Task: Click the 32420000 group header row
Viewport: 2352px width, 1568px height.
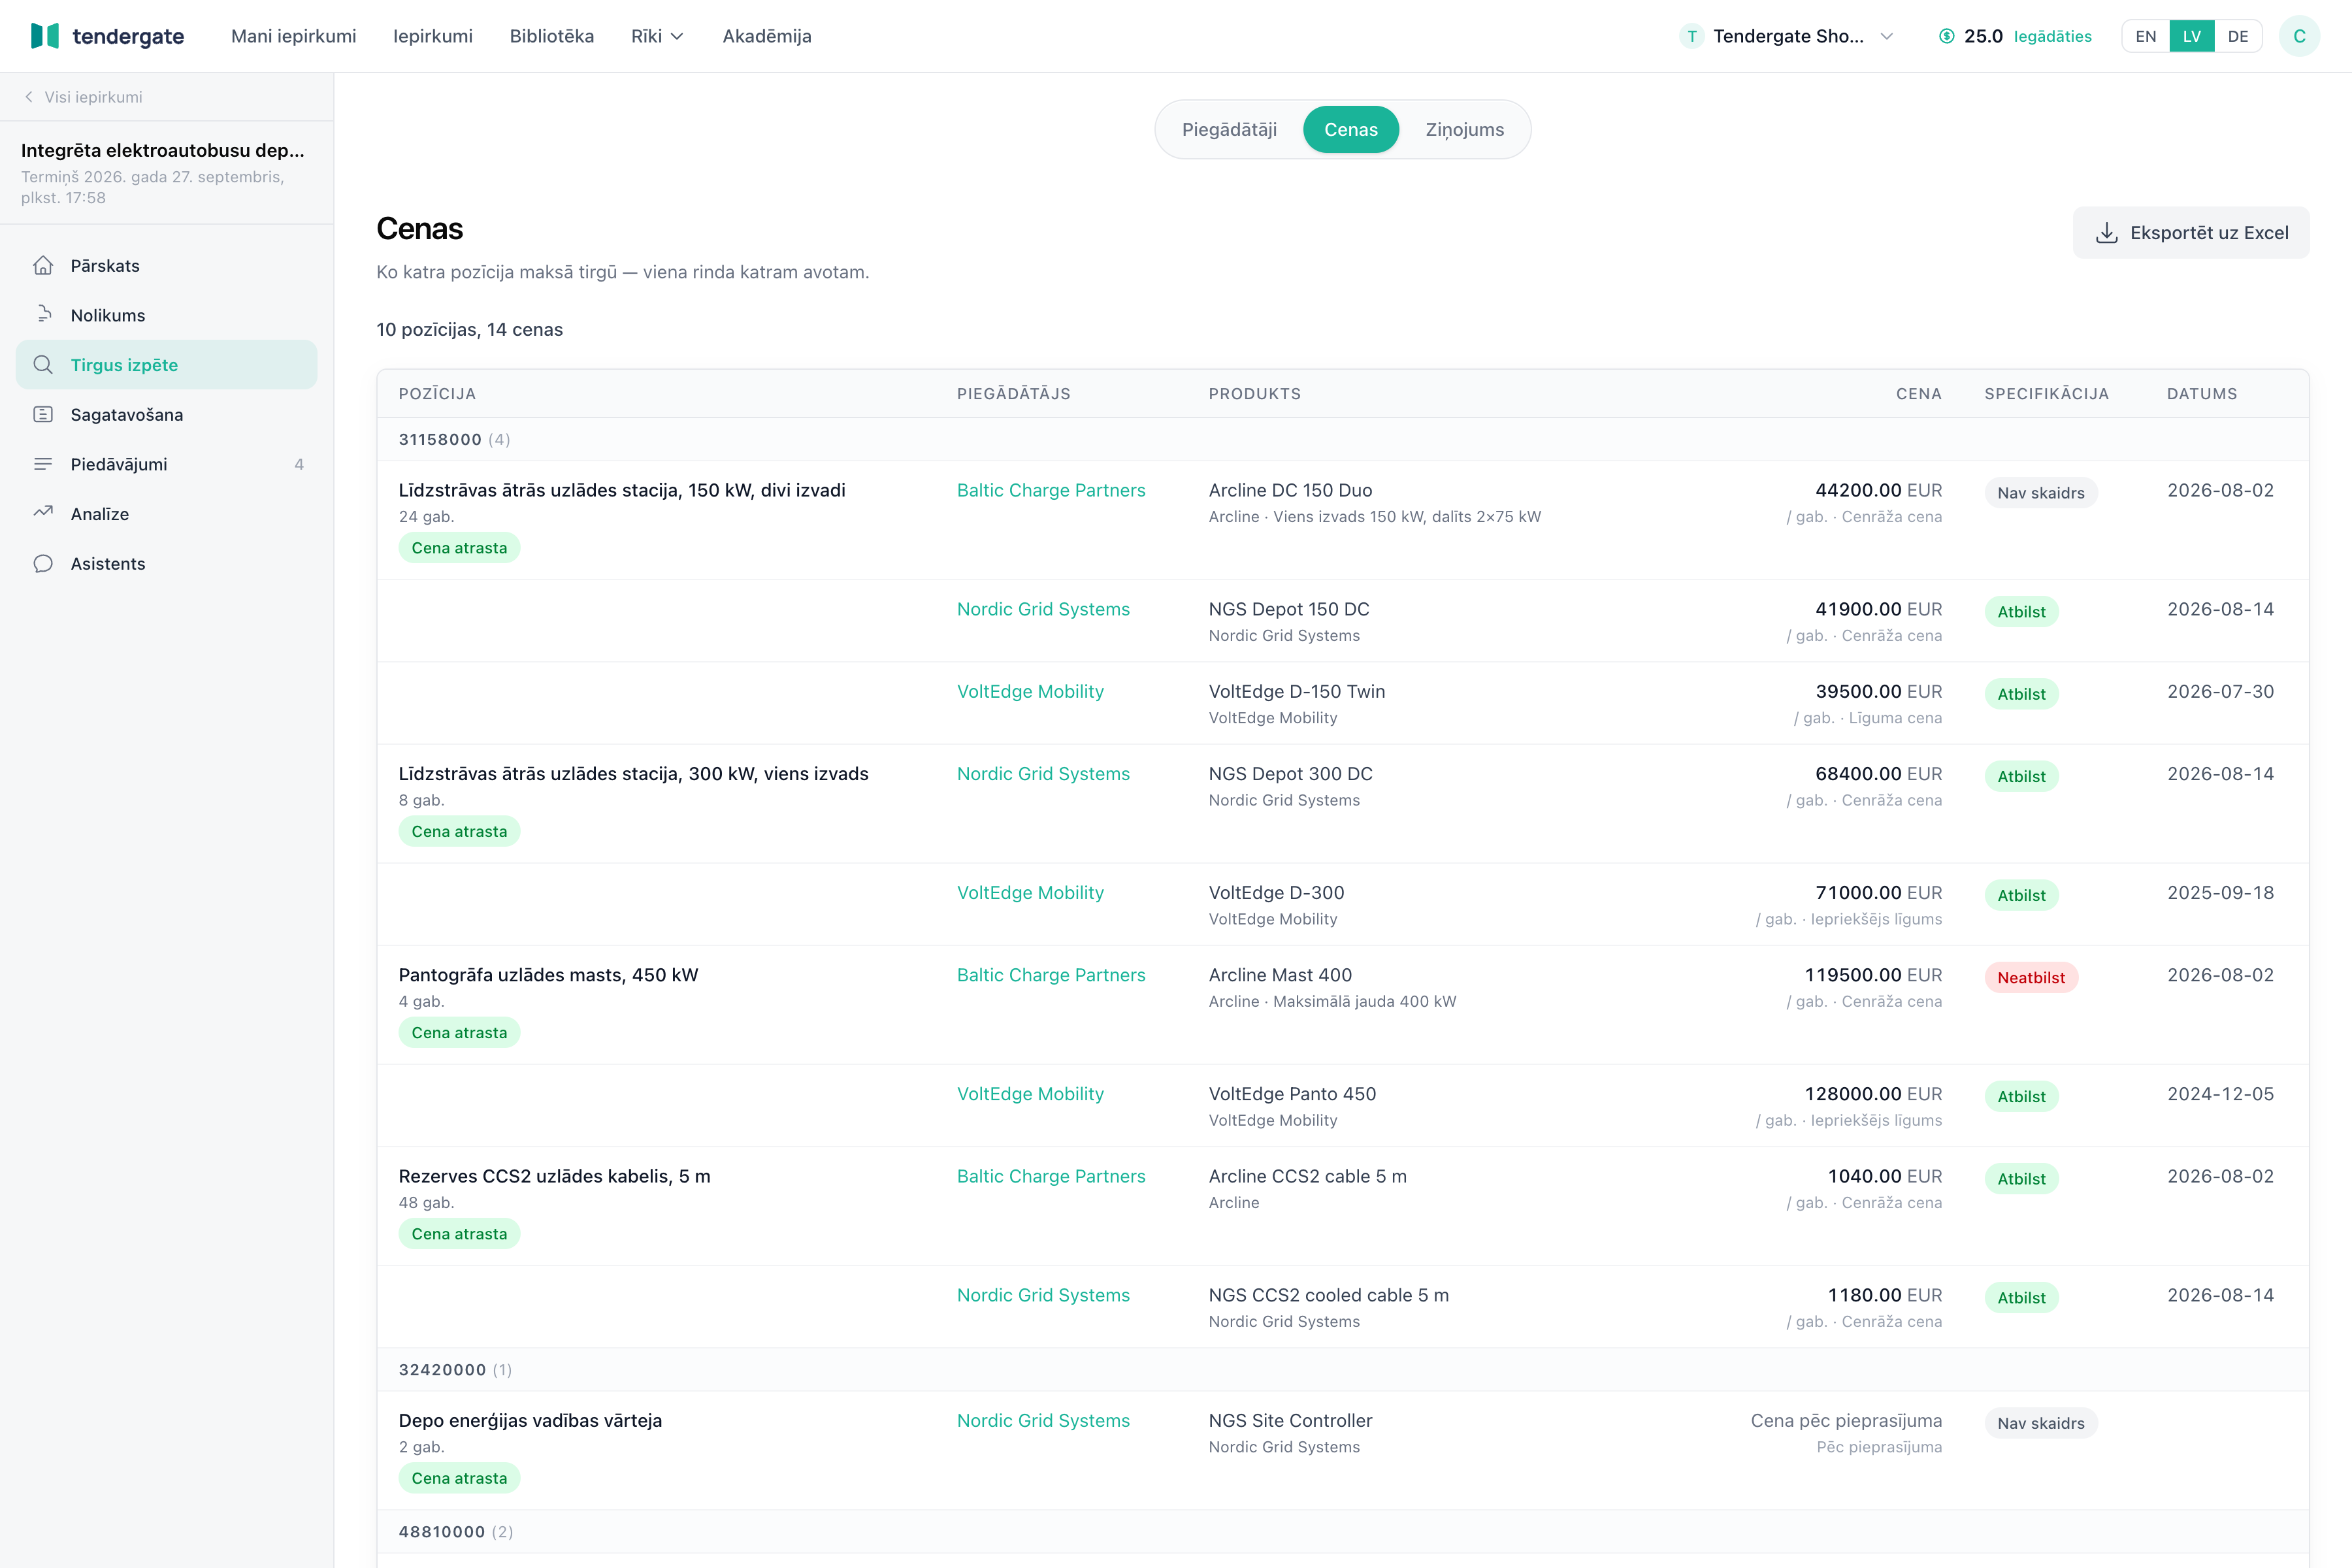Action: (1343, 1370)
